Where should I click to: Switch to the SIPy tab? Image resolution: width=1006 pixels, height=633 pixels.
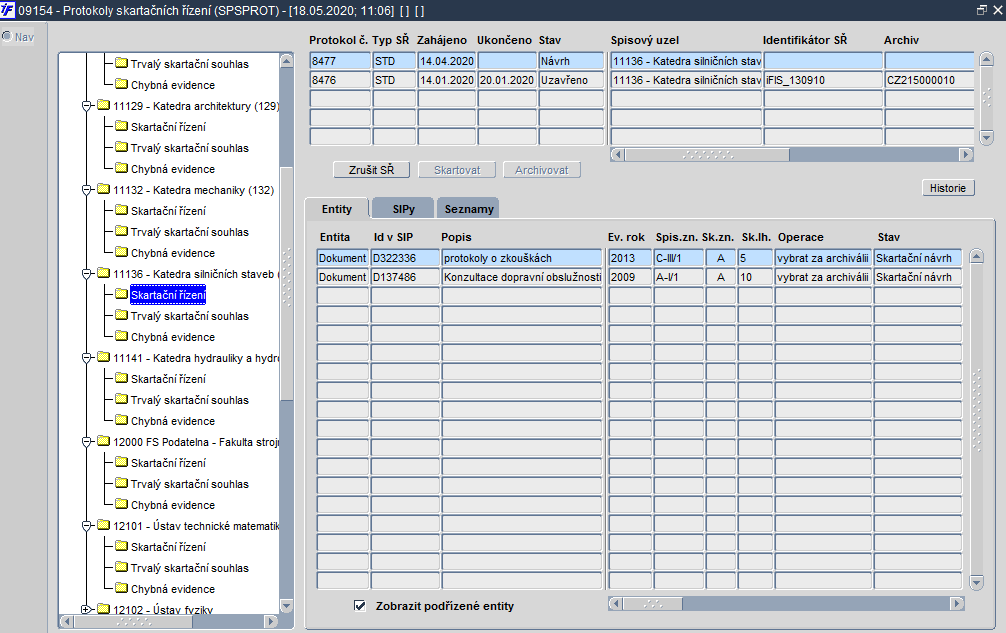[x=403, y=208]
